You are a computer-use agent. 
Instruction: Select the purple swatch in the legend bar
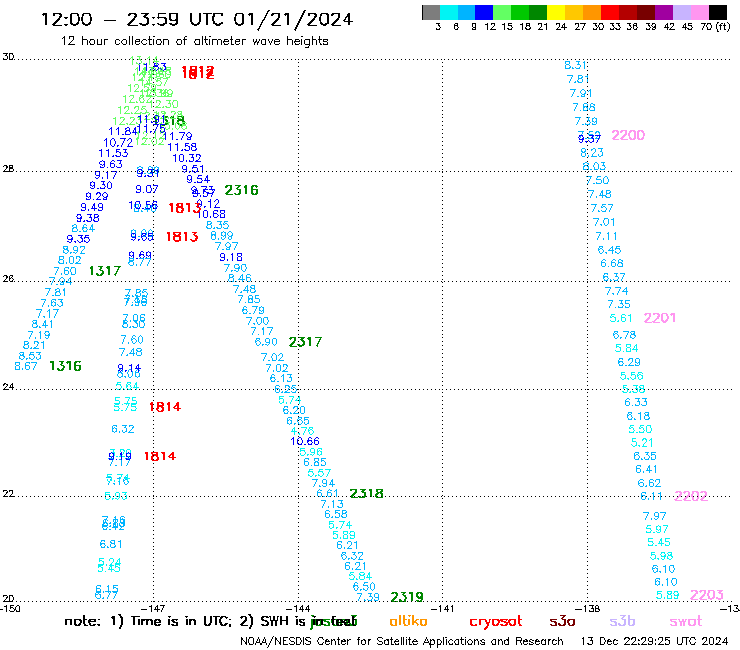[x=664, y=12]
